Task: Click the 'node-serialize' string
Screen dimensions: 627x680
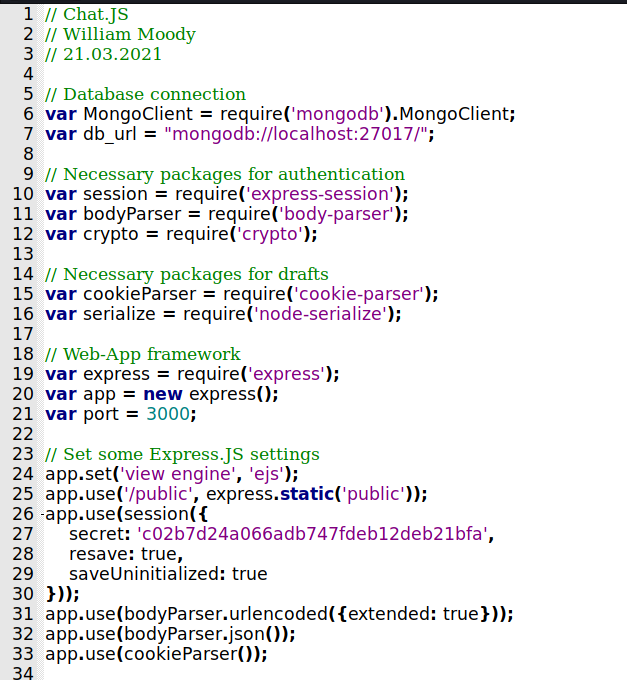Action: pos(320,314)
